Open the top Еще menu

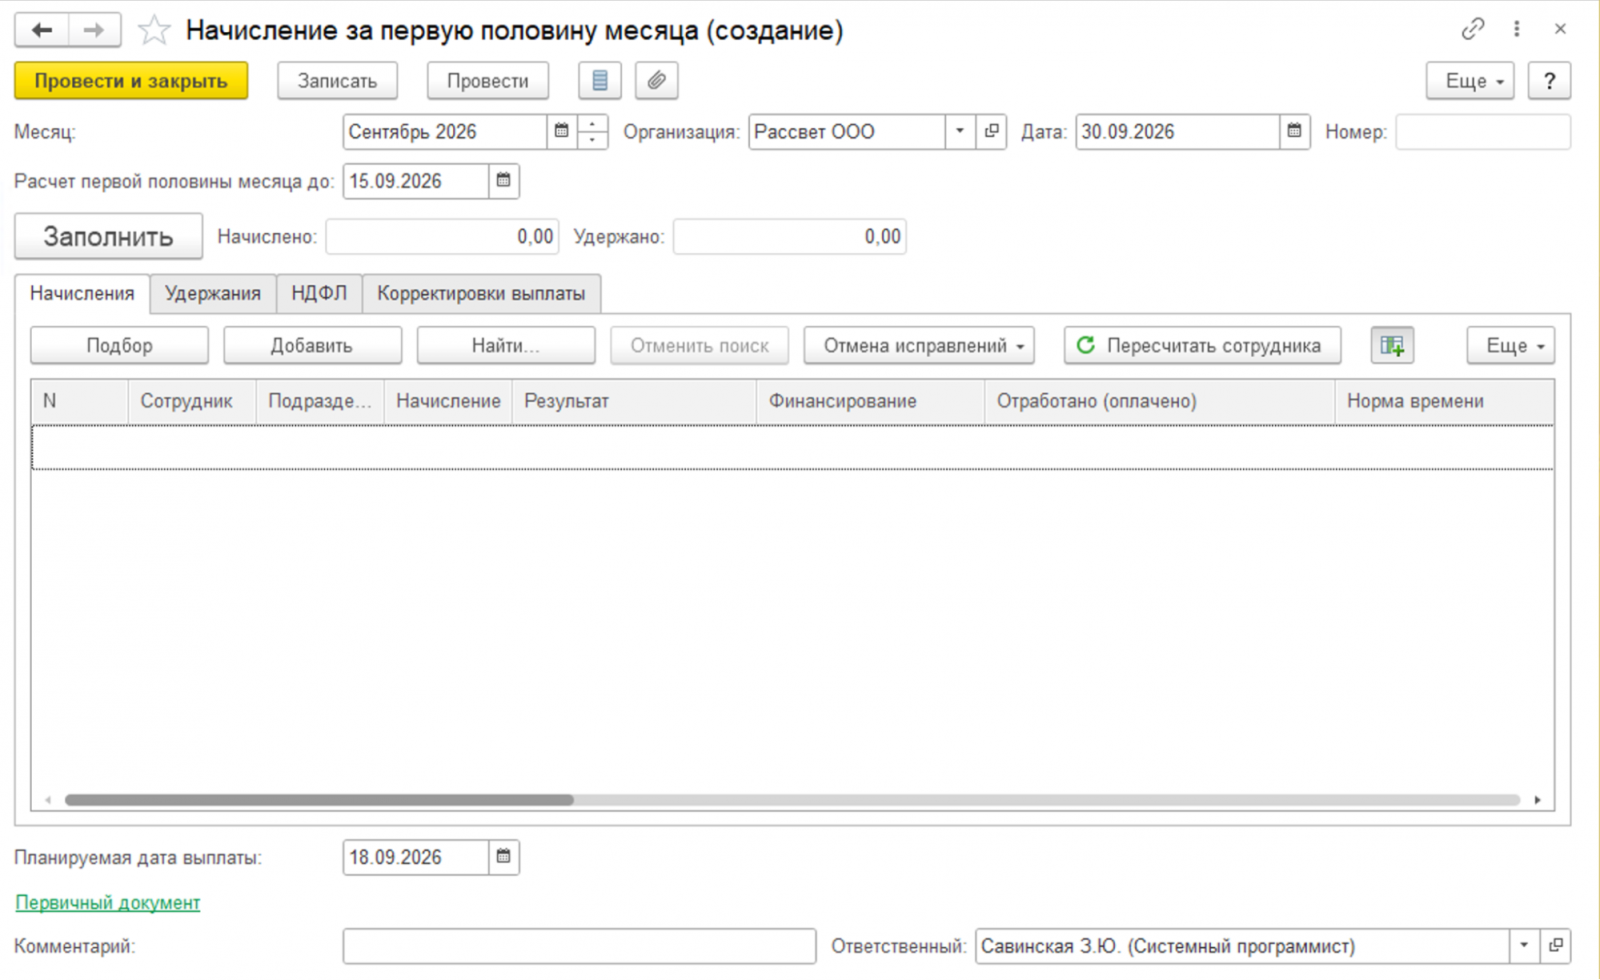[1470, 81]
